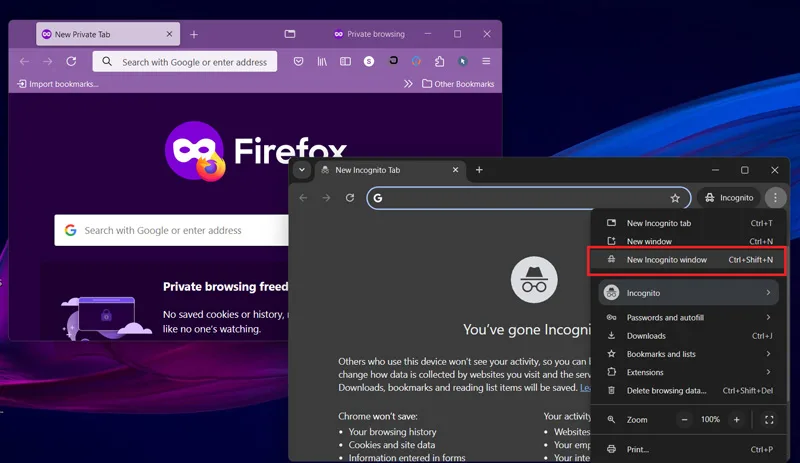Click the blue-orange circular extension icon in Firefox

(x=416, y=61)
